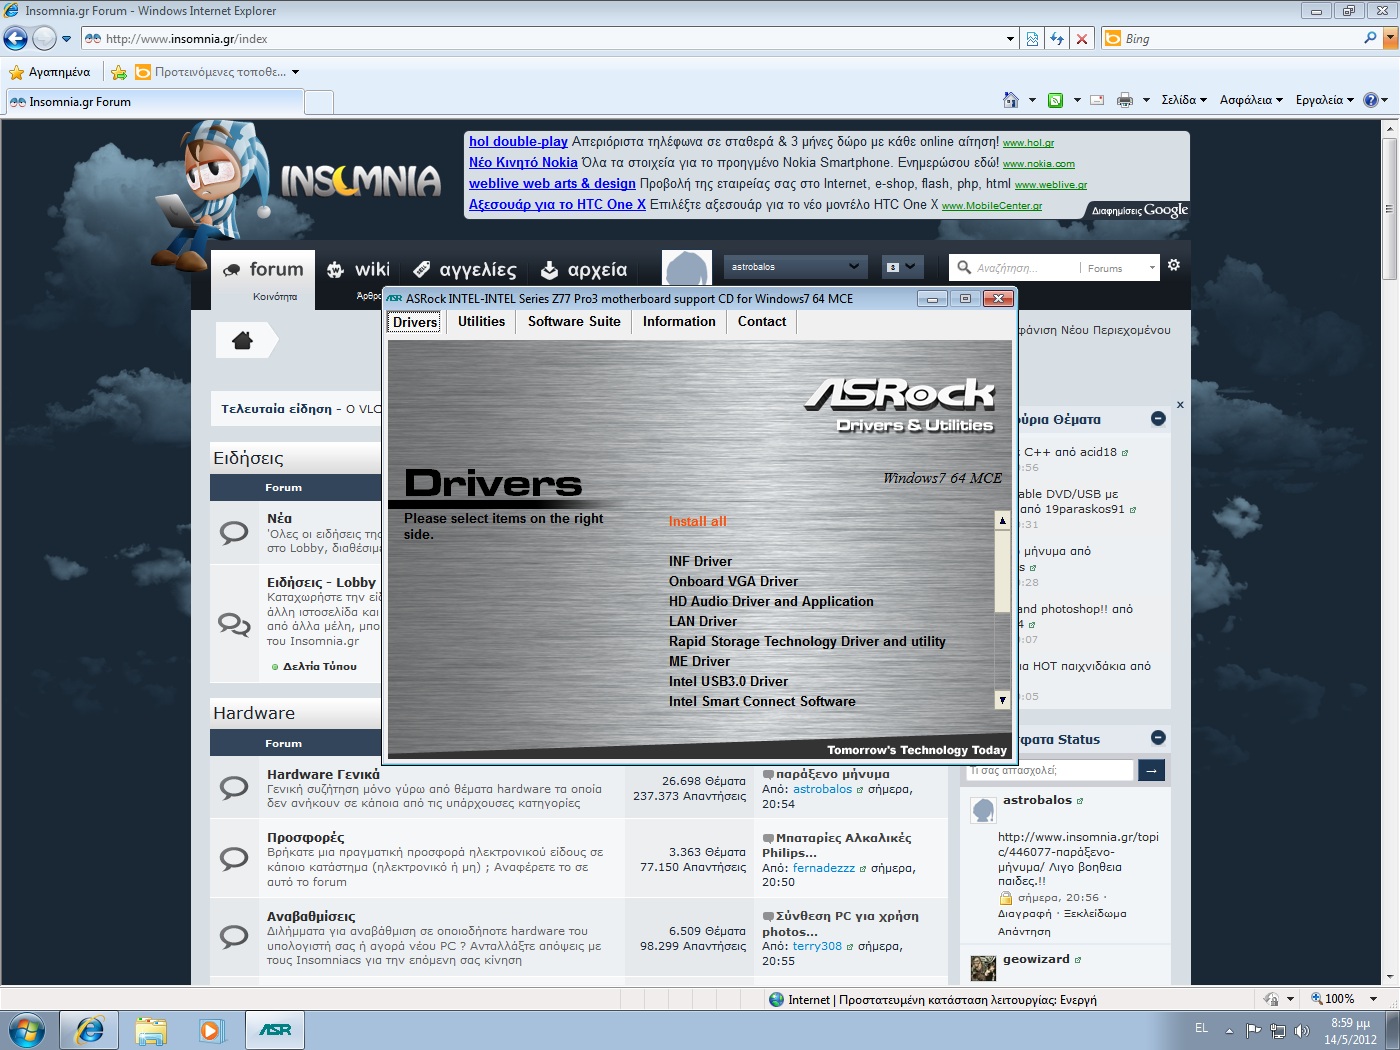Click the Bing search magnifier icon

tap(1370, 38)
